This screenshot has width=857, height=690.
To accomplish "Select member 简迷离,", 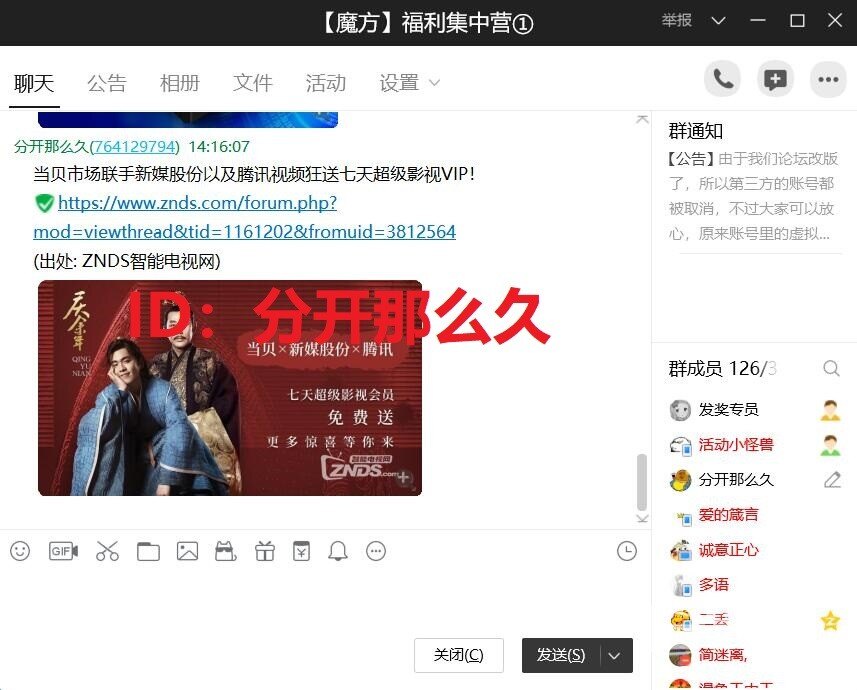I will [x=723, y=655].
